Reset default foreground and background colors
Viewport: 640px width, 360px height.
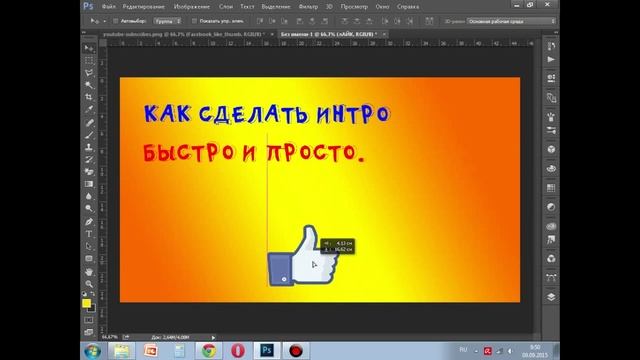[x=84, y=294]
